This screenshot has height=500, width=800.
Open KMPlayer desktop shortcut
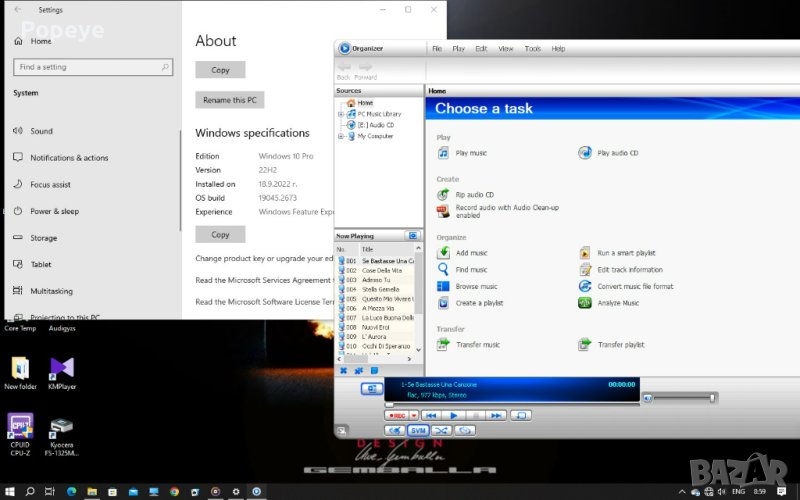pos(62,368)
